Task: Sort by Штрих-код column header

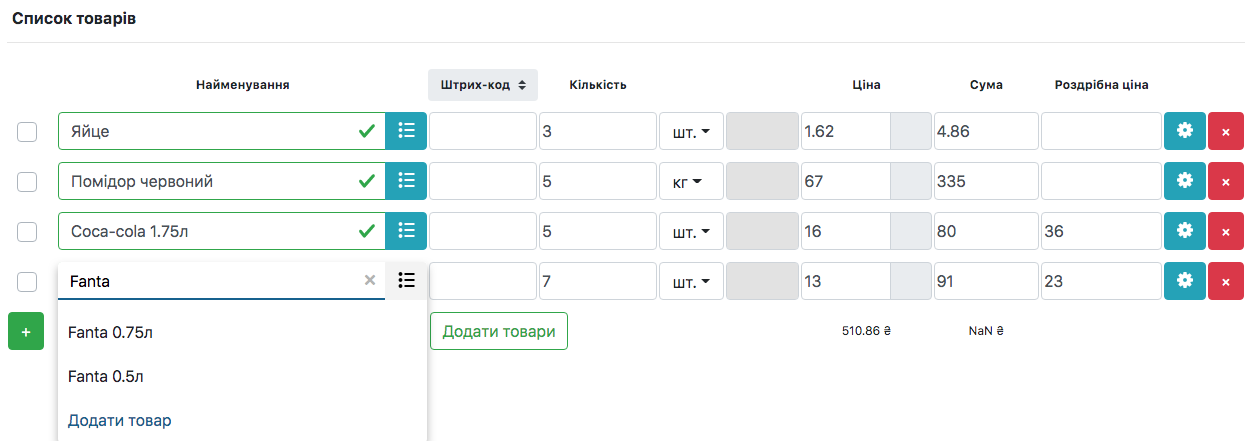Action: (x=482, y=85)
